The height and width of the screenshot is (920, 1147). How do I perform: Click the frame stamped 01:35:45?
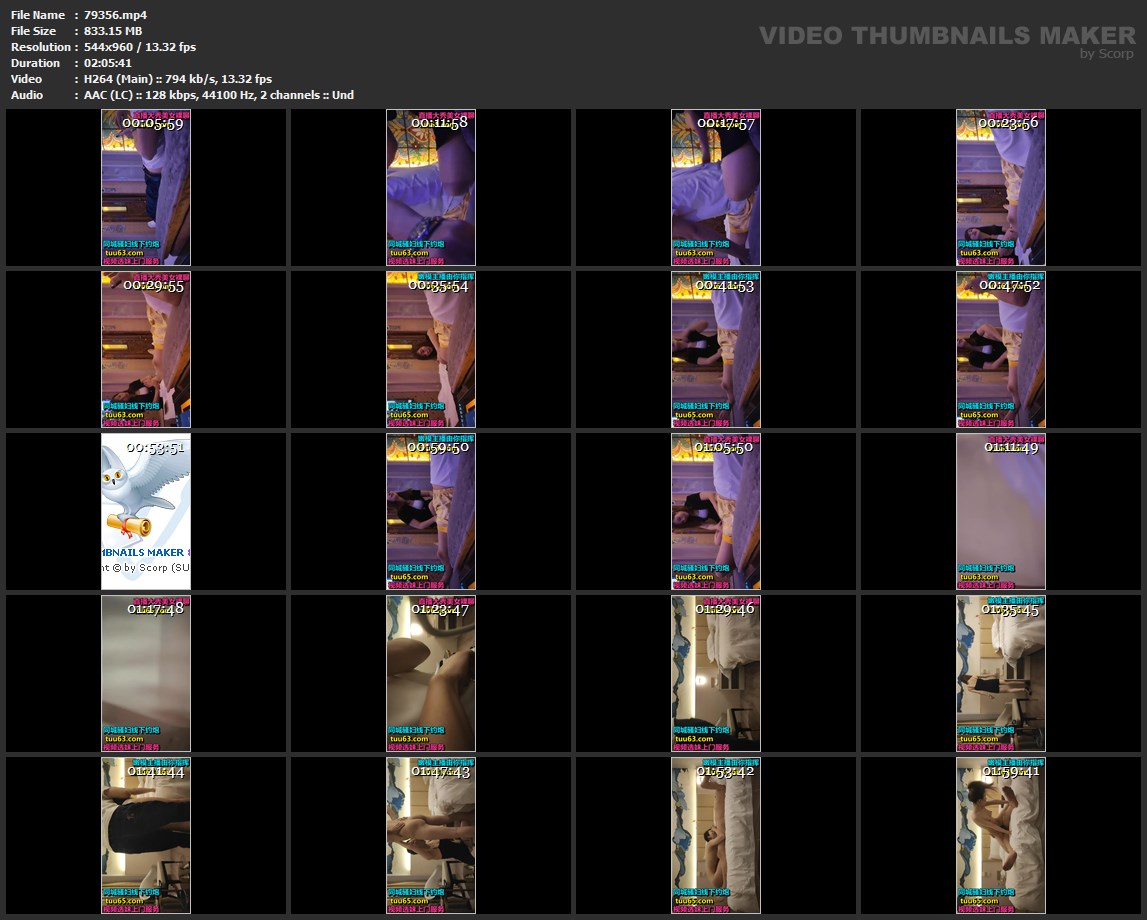[1001, 674]
